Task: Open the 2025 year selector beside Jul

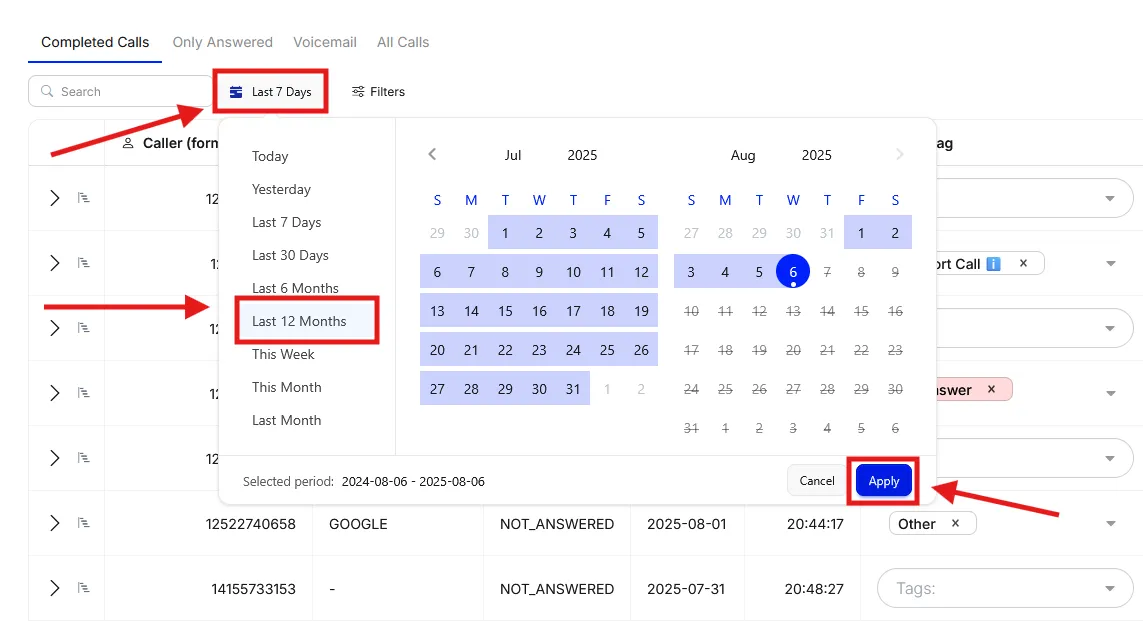Action: point(582,155)
